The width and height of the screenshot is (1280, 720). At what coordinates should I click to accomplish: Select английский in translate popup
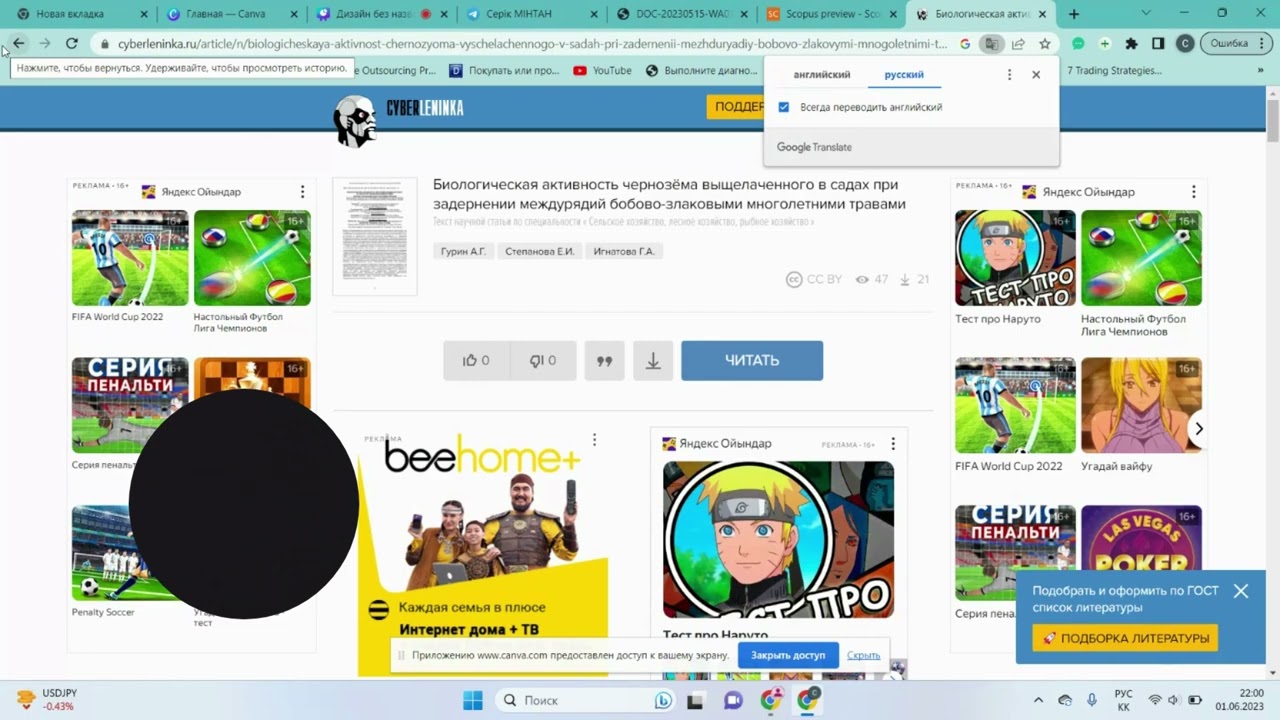coord(822,75)
